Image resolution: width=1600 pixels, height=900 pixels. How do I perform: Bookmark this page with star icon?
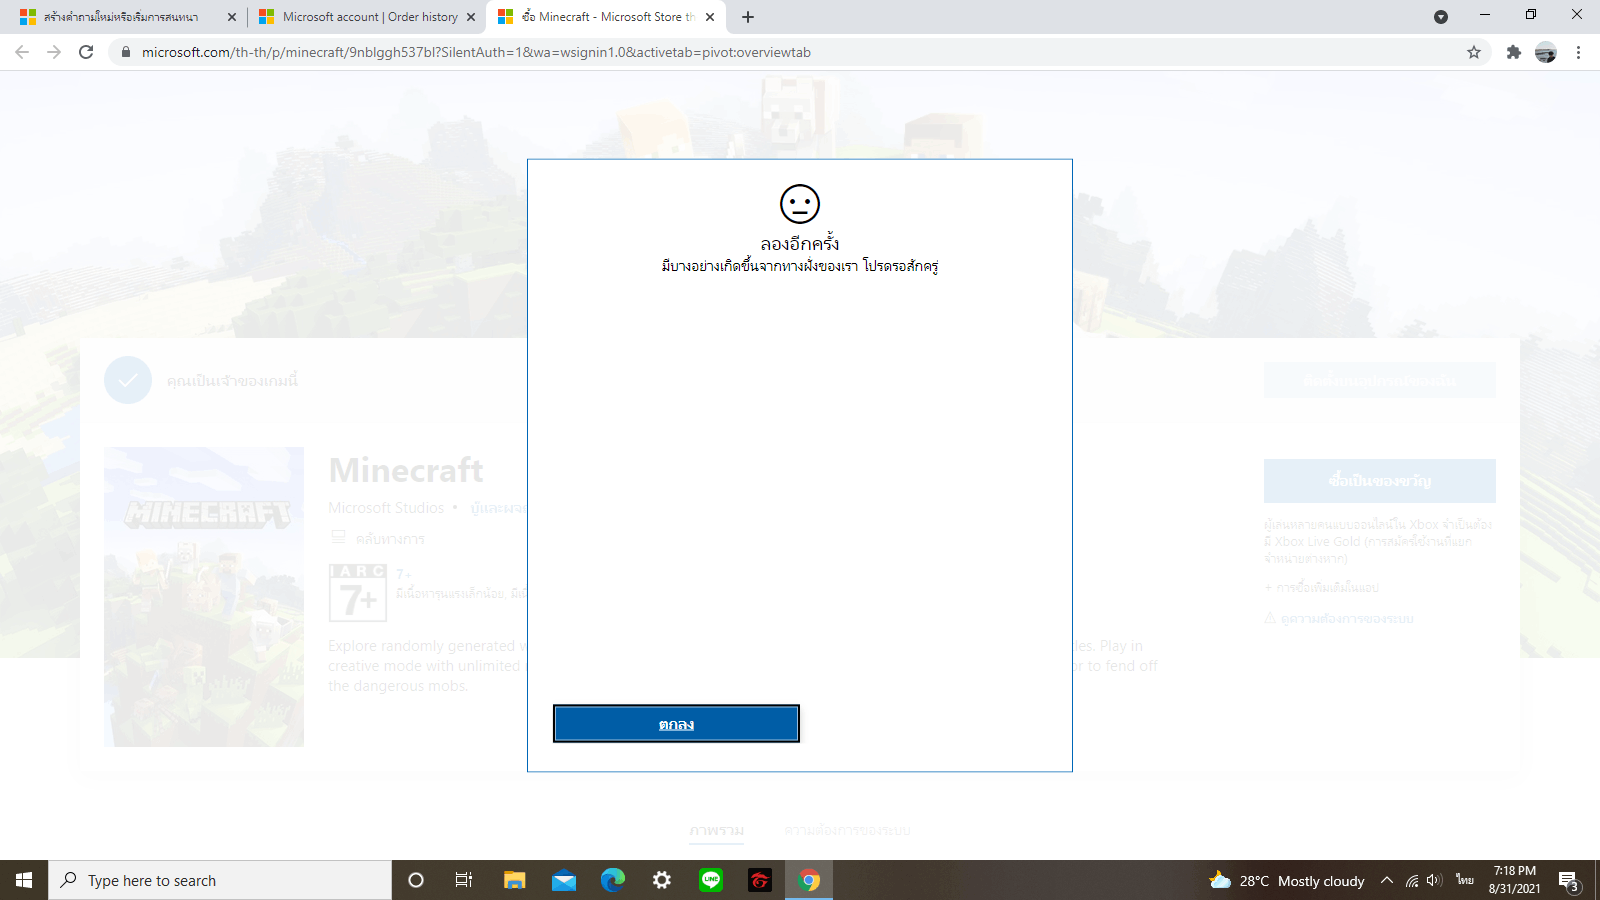[x=1474, y=52]
